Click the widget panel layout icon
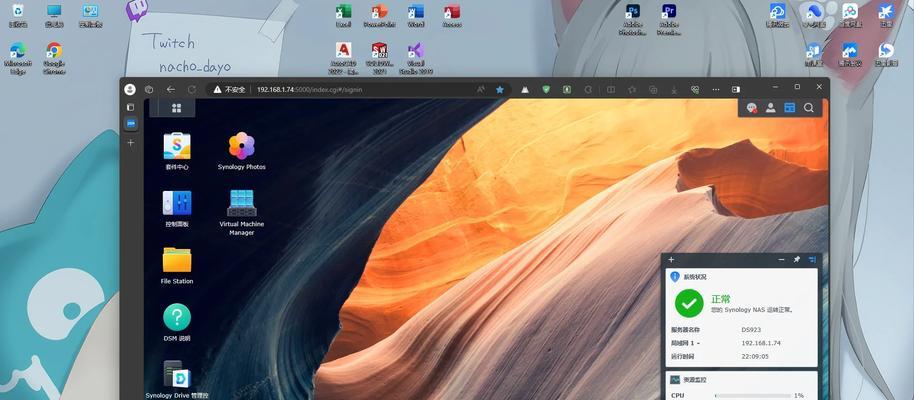The width and height of the screenshot is (914, 400). (812, 259)
